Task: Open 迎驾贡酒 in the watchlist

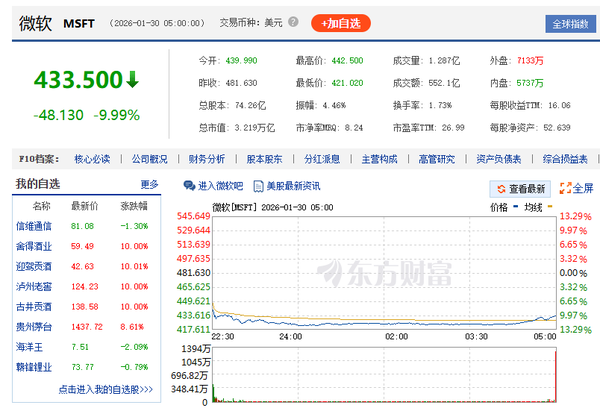Action: click(x=34, y=266)
